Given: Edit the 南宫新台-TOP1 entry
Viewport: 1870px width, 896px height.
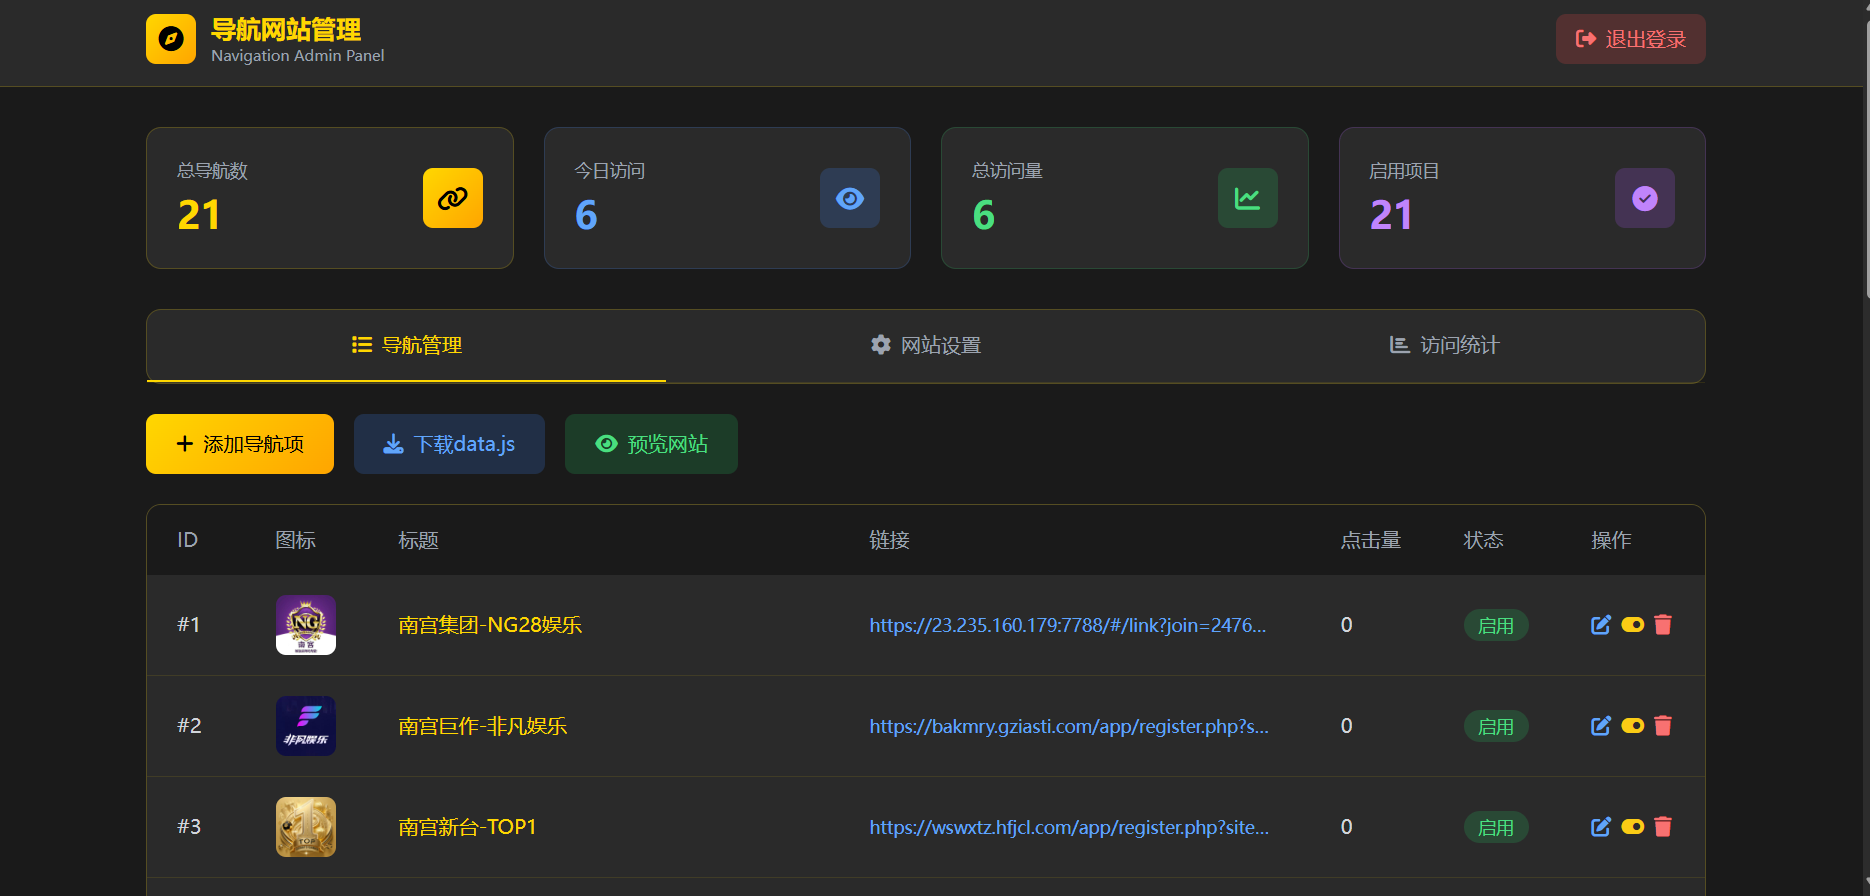Looking at the screenshot, I should [1601, 827].
